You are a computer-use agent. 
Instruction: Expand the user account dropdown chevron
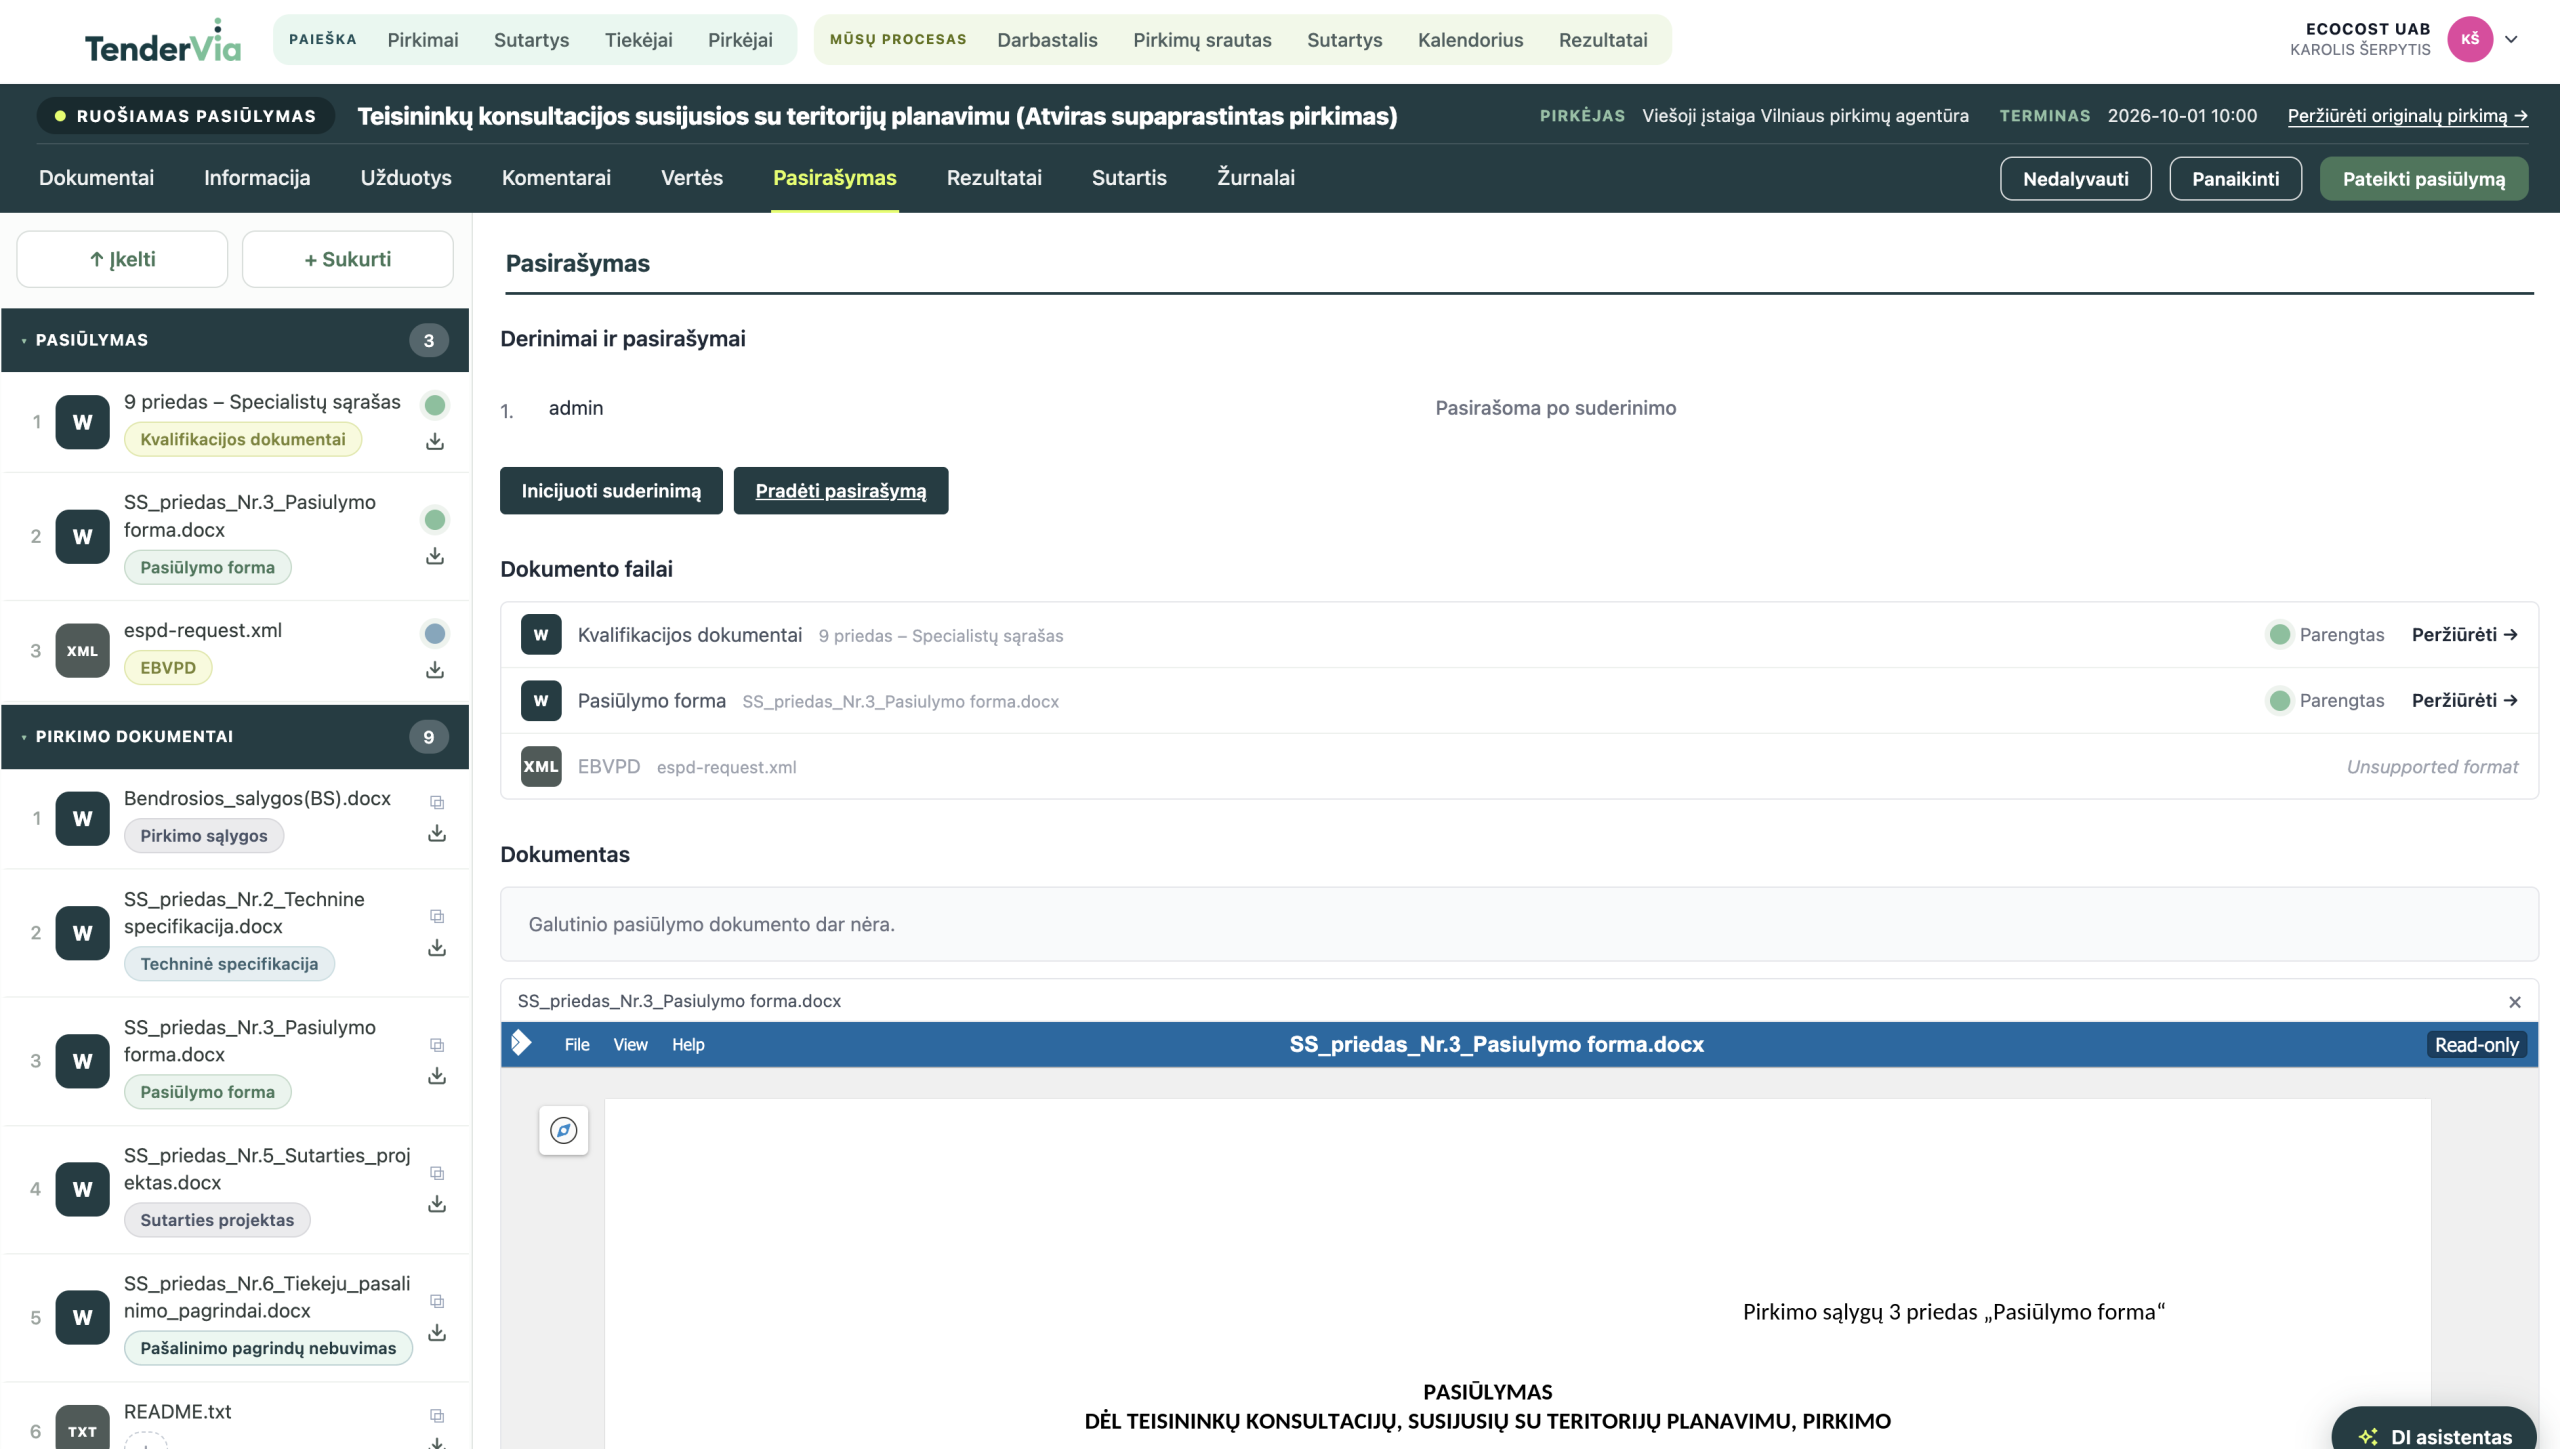(2511, 40)
